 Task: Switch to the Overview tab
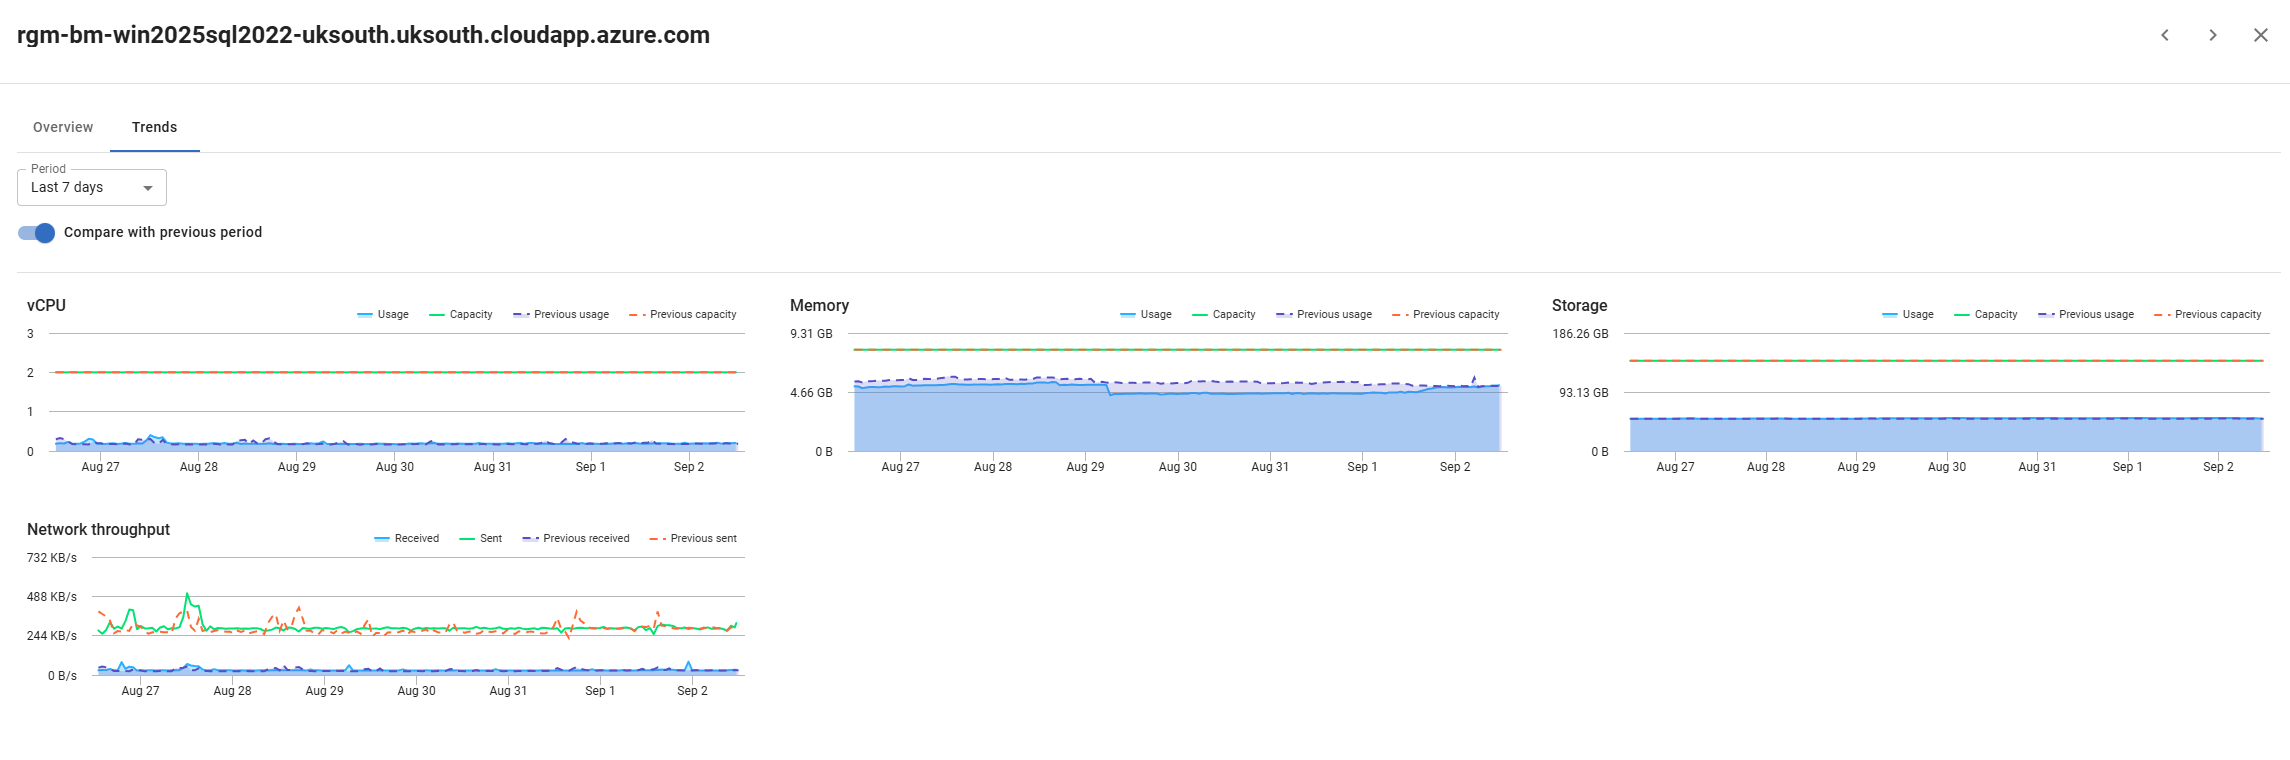[x=63, y=127]
